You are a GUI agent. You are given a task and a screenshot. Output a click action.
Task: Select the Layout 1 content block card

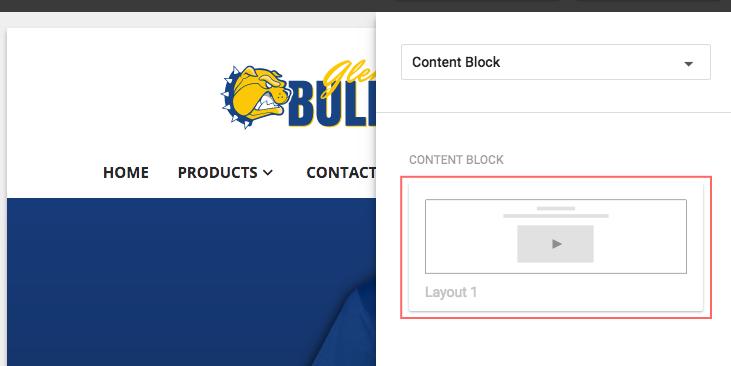556,247
